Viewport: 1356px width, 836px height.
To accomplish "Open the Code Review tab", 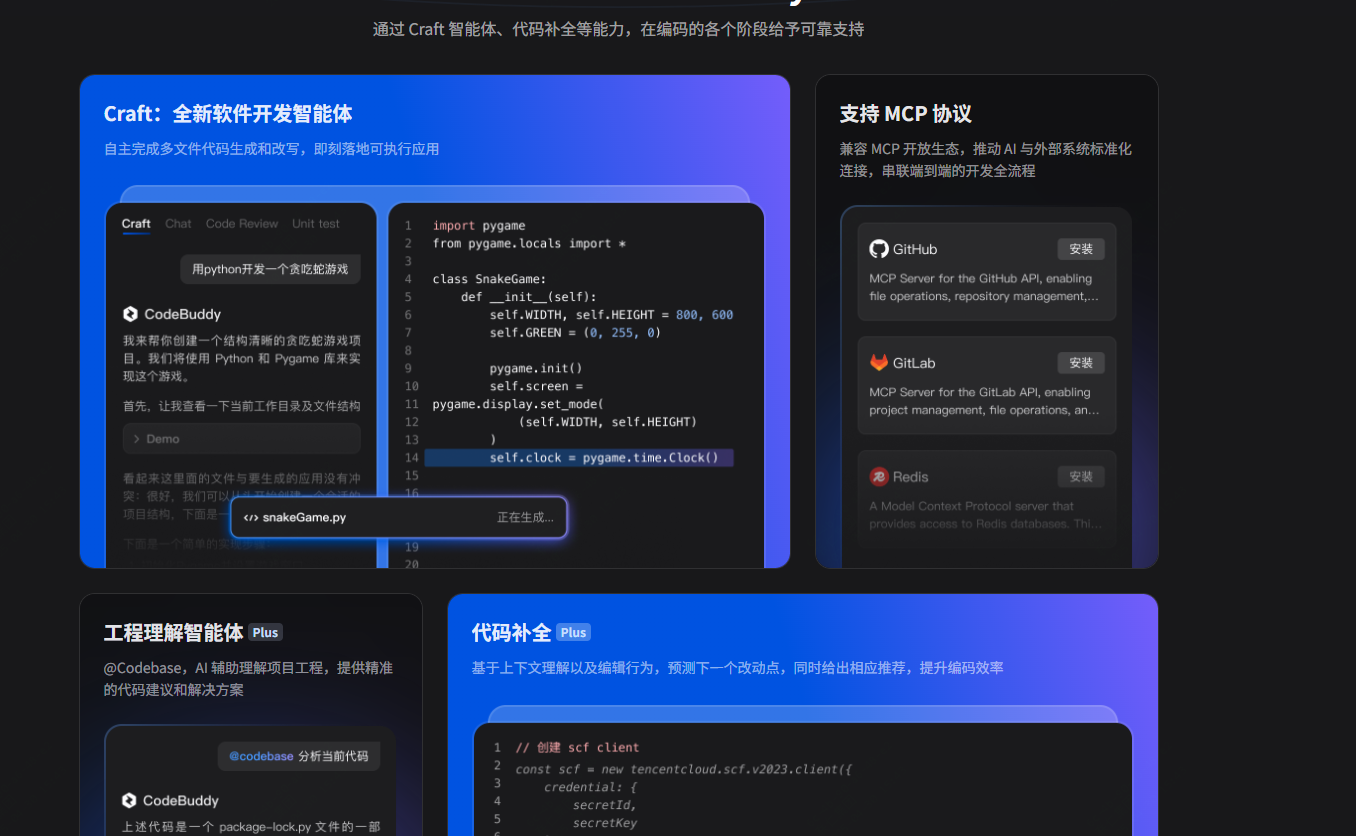I will tap(242, 224).
